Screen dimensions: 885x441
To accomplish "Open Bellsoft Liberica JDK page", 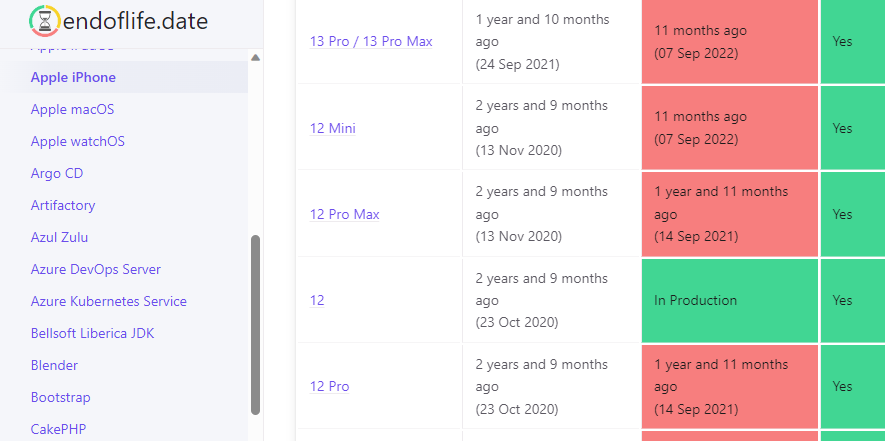I will [92, 333].
